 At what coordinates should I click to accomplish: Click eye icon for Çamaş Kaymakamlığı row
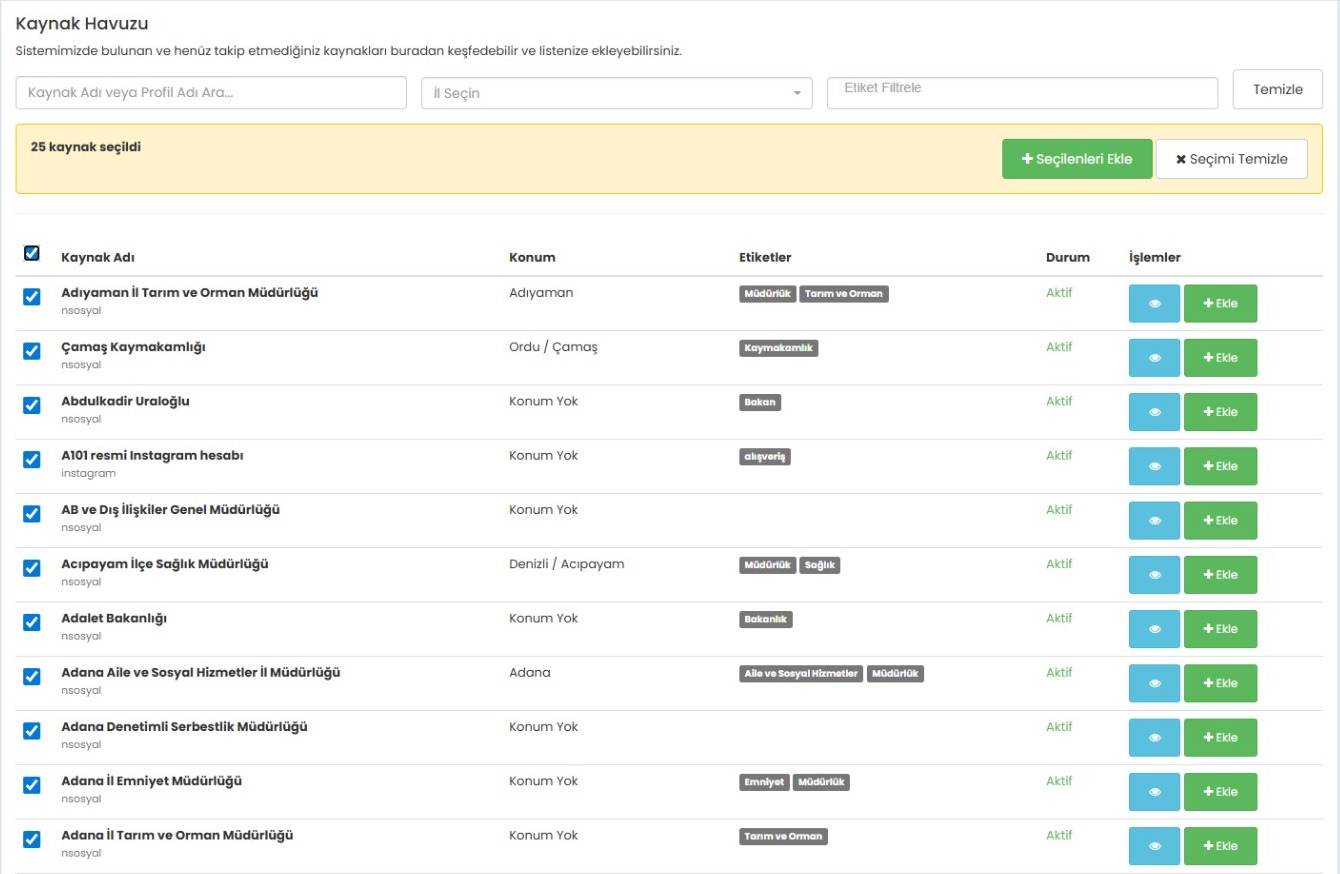click(1154, 358)
